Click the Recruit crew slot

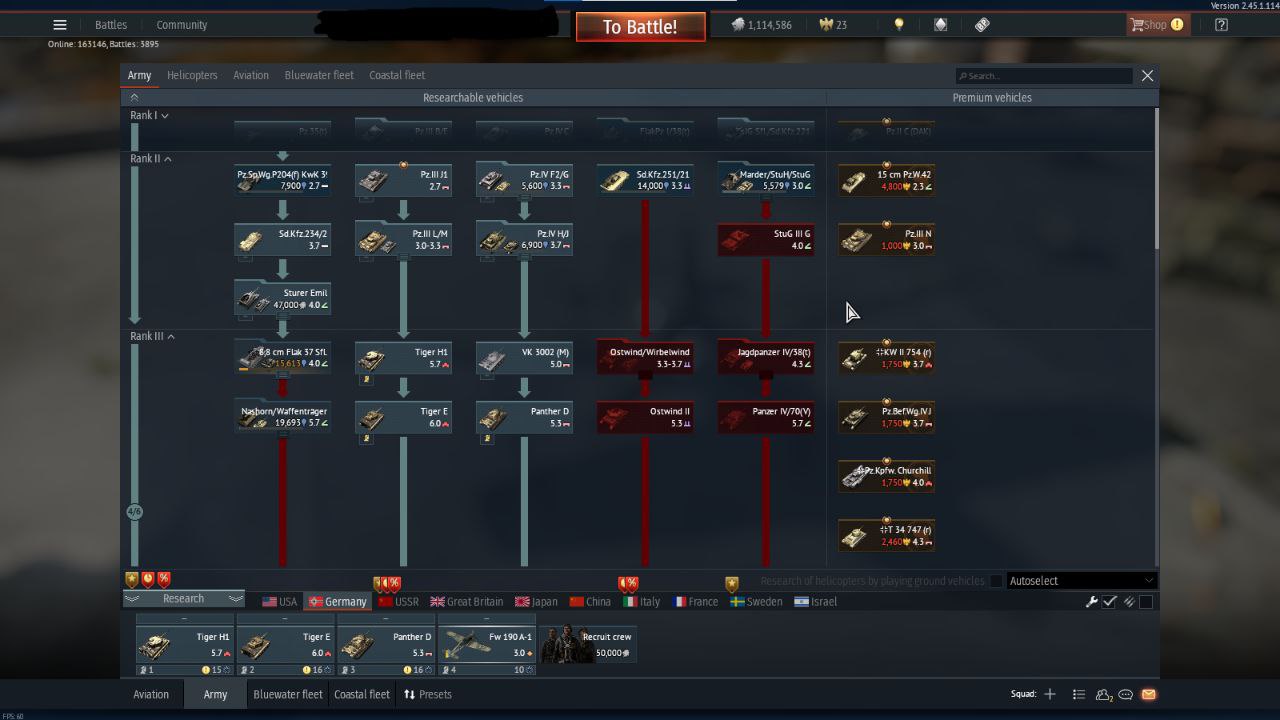[588, 645]
